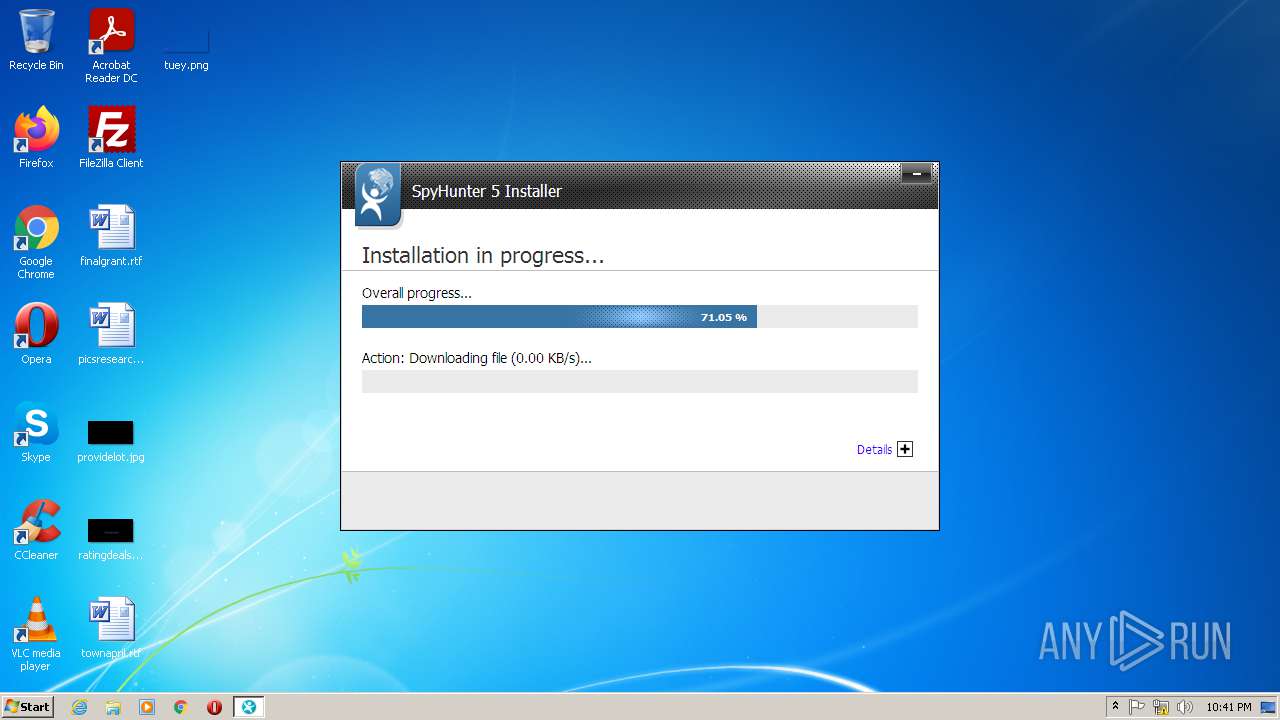The image size is (1280, 720).
Task: Open the Windows Start menu
Action: pyautogui.click(x=27, y=707)
